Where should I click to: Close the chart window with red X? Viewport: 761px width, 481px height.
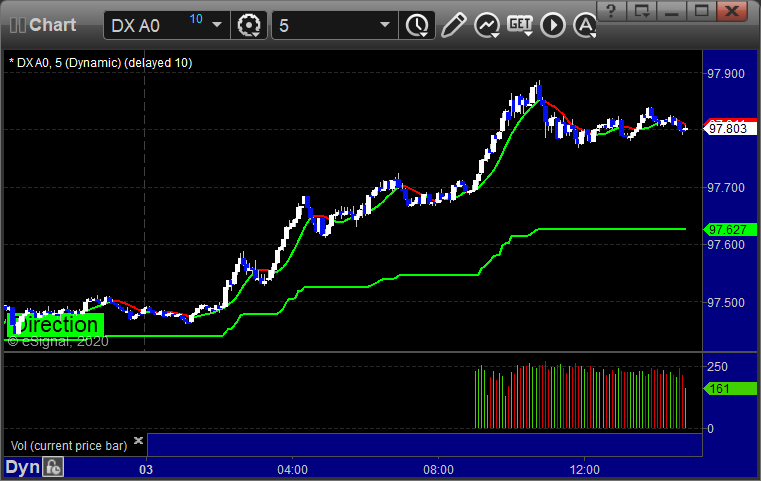click(x=732, y=11)
